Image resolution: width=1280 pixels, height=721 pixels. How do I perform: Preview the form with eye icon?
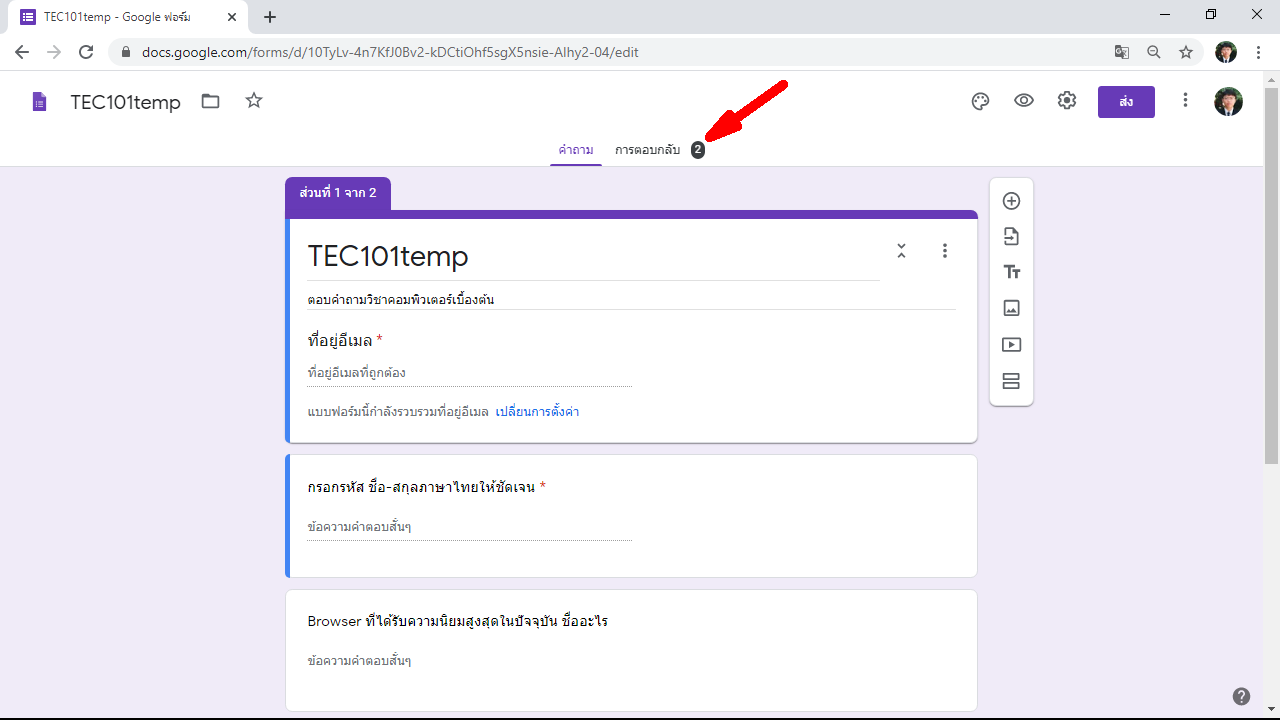[x=1023, y=101]
